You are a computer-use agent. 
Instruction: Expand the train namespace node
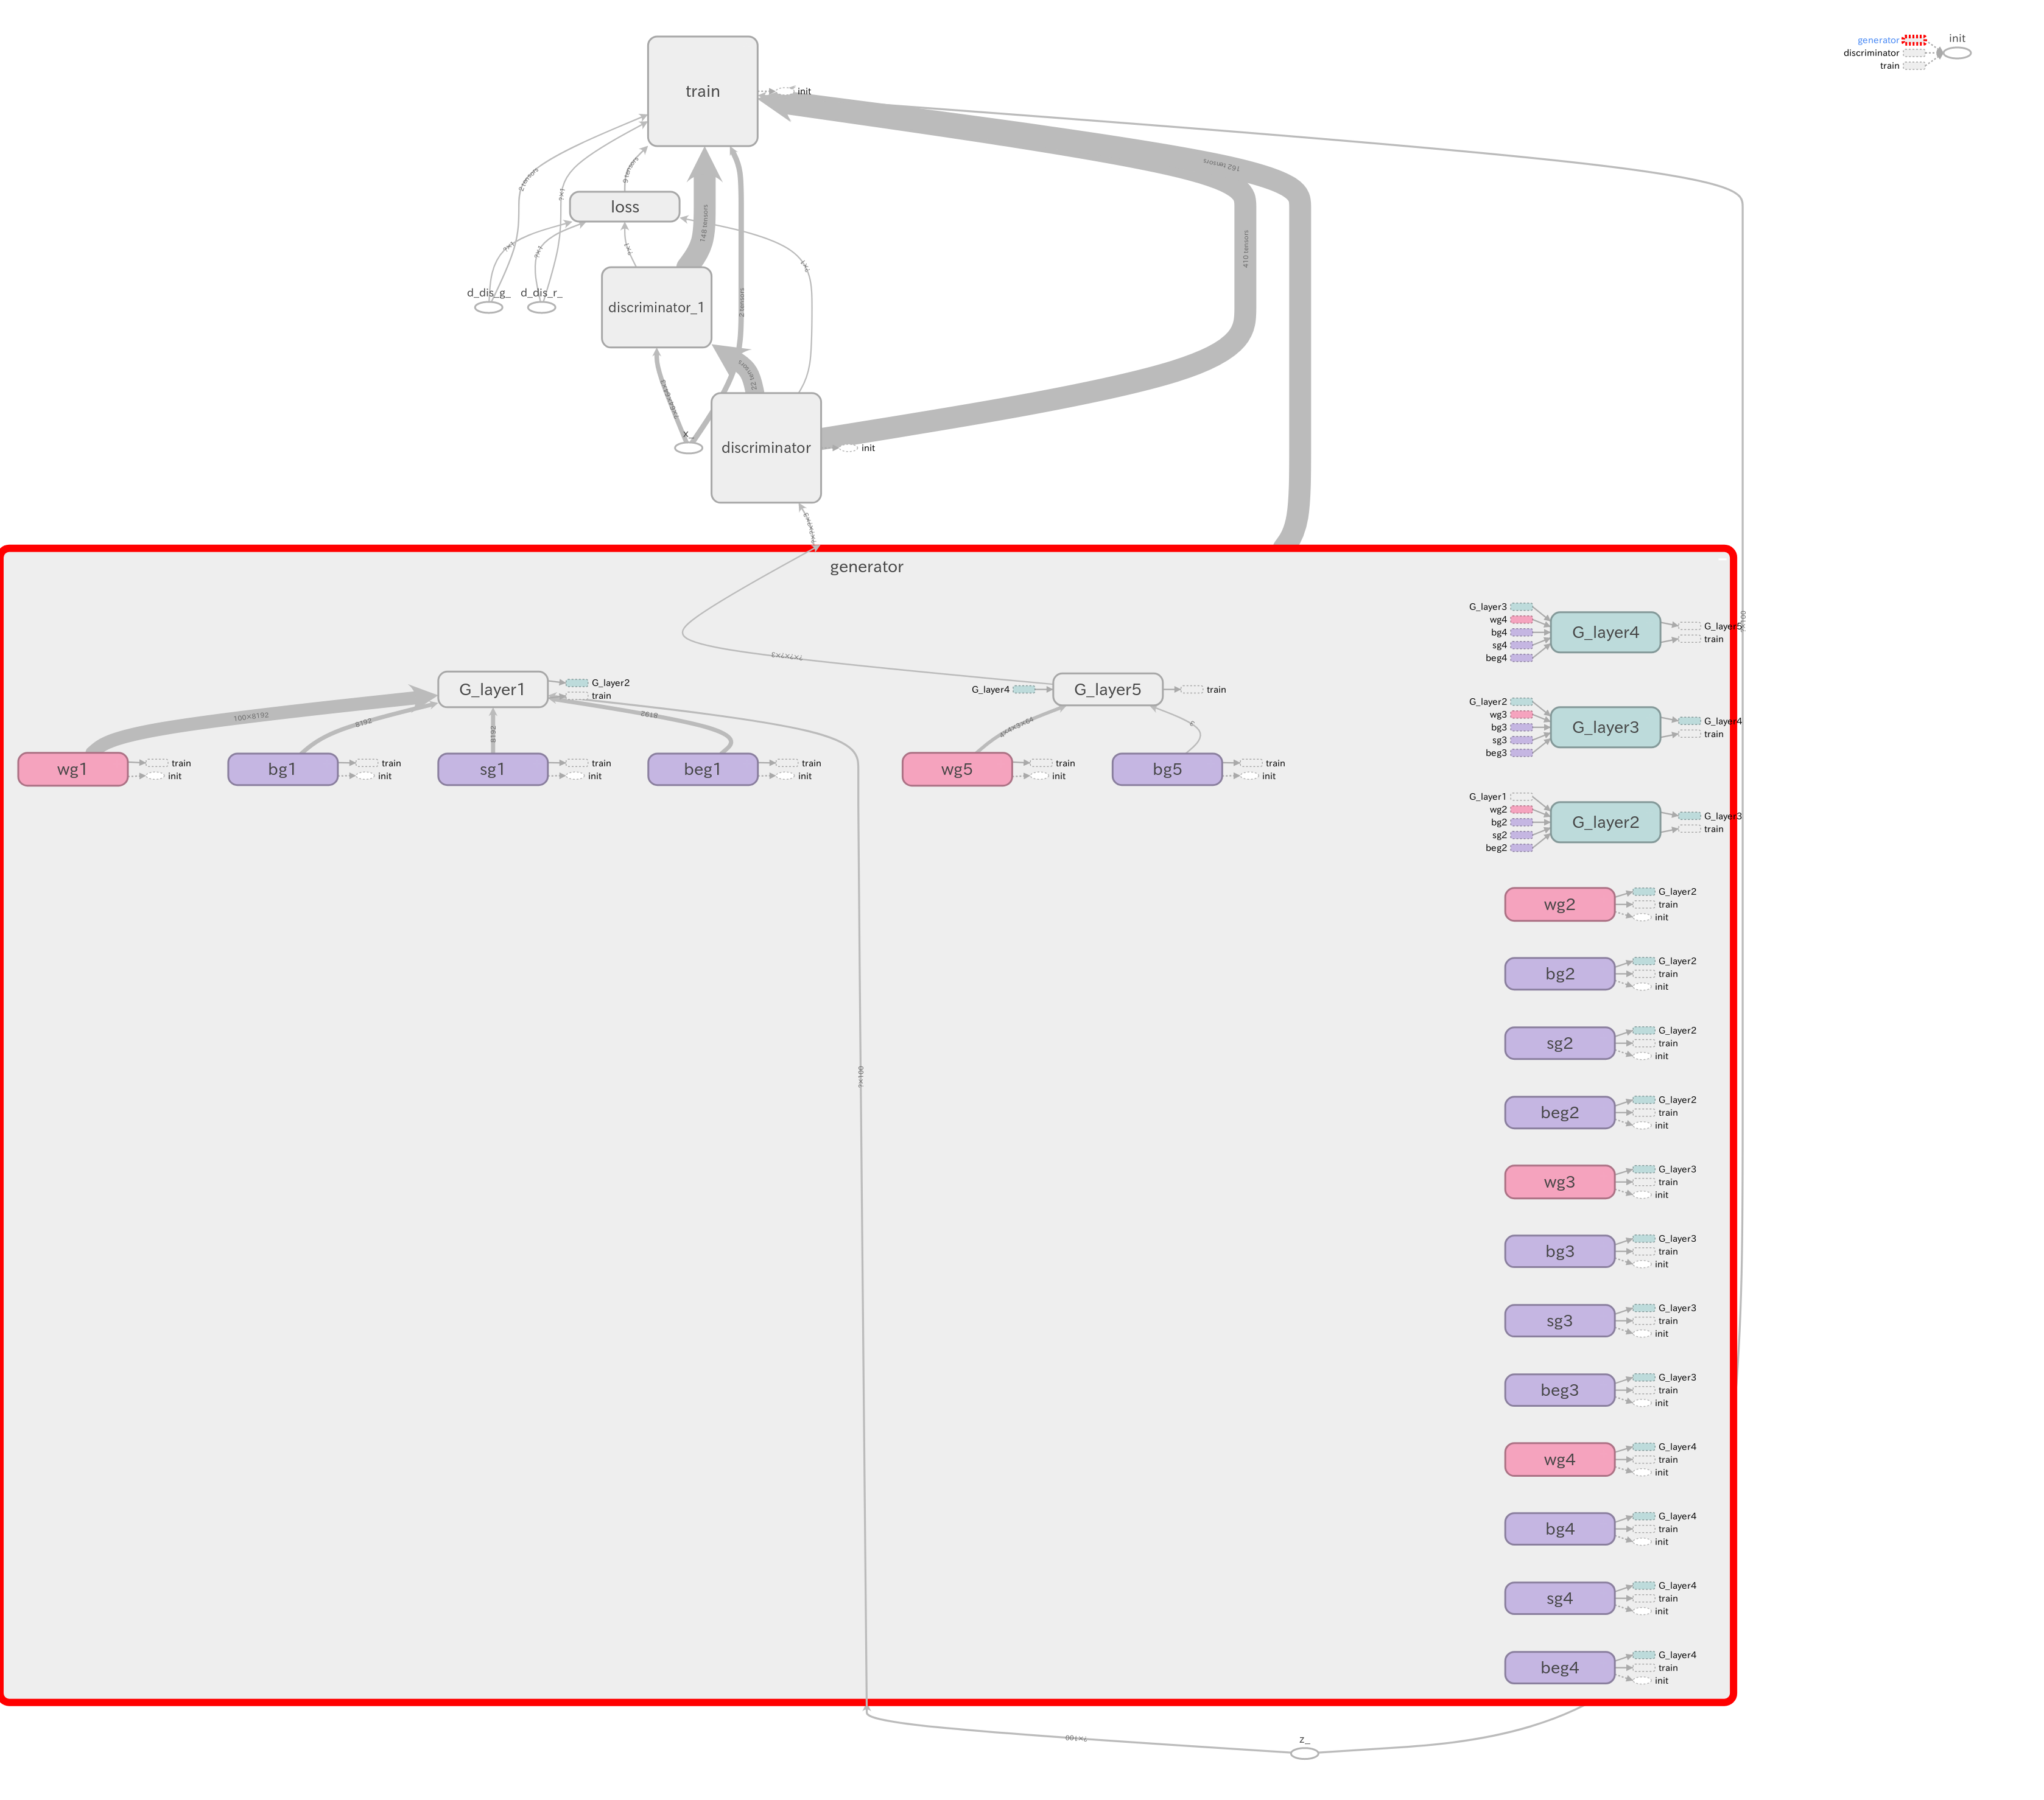(x=702, y=91)
